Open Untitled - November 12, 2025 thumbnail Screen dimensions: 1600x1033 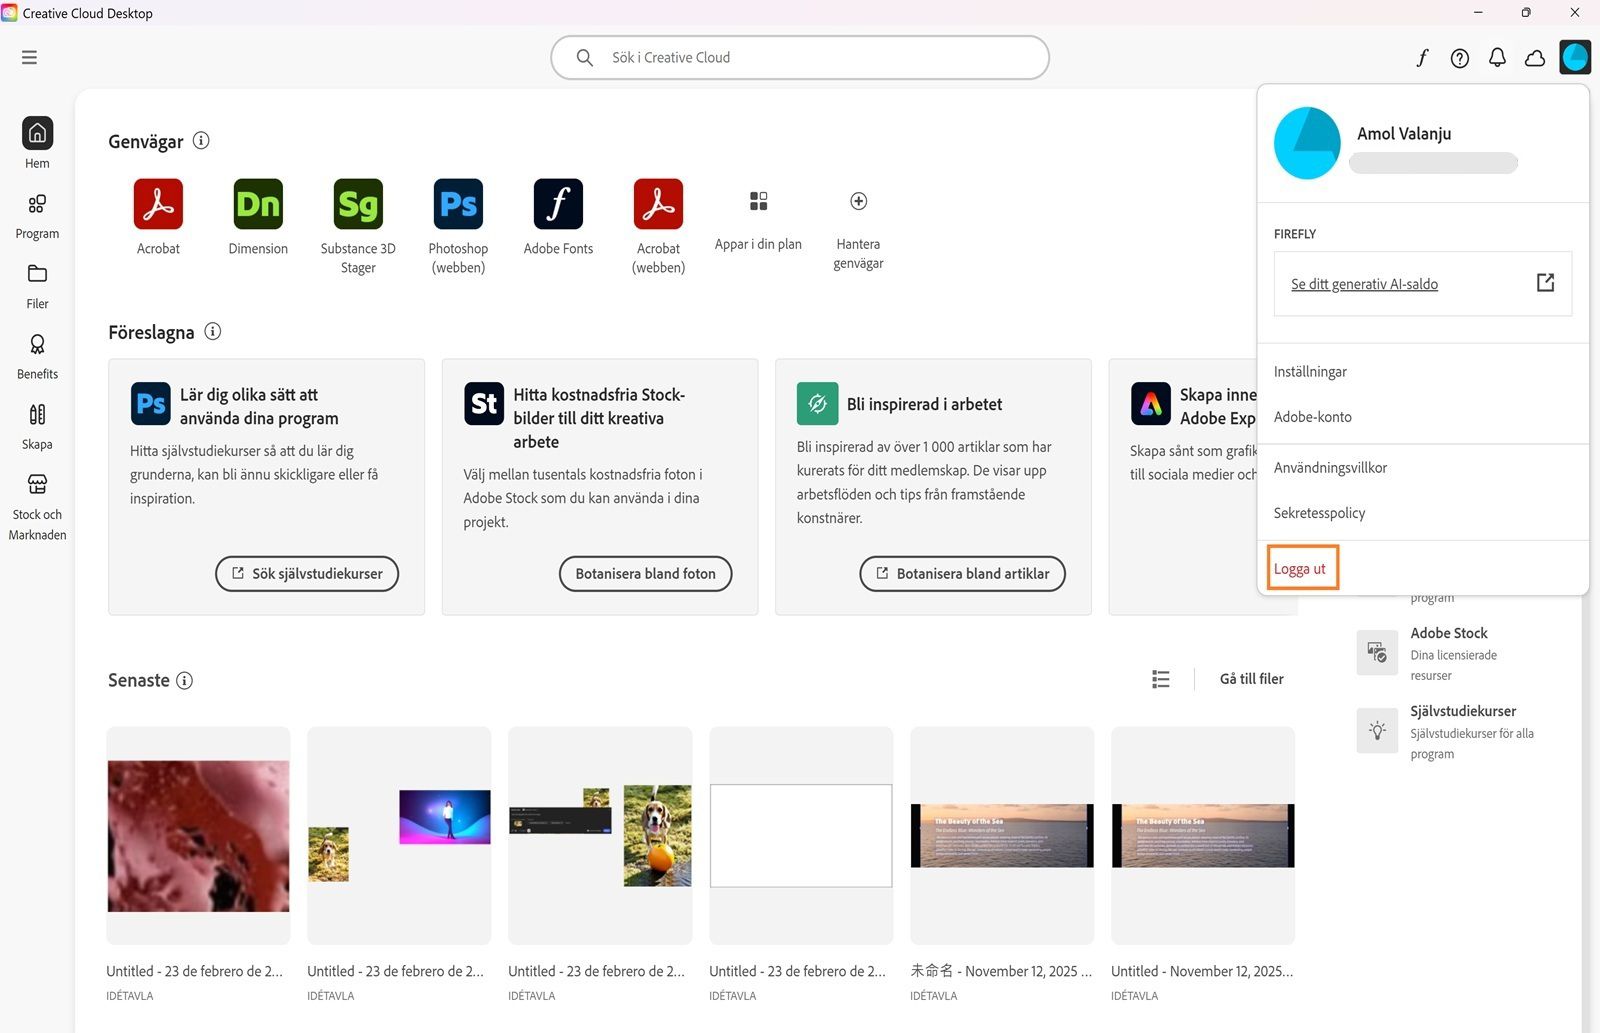click(1203, 835)
